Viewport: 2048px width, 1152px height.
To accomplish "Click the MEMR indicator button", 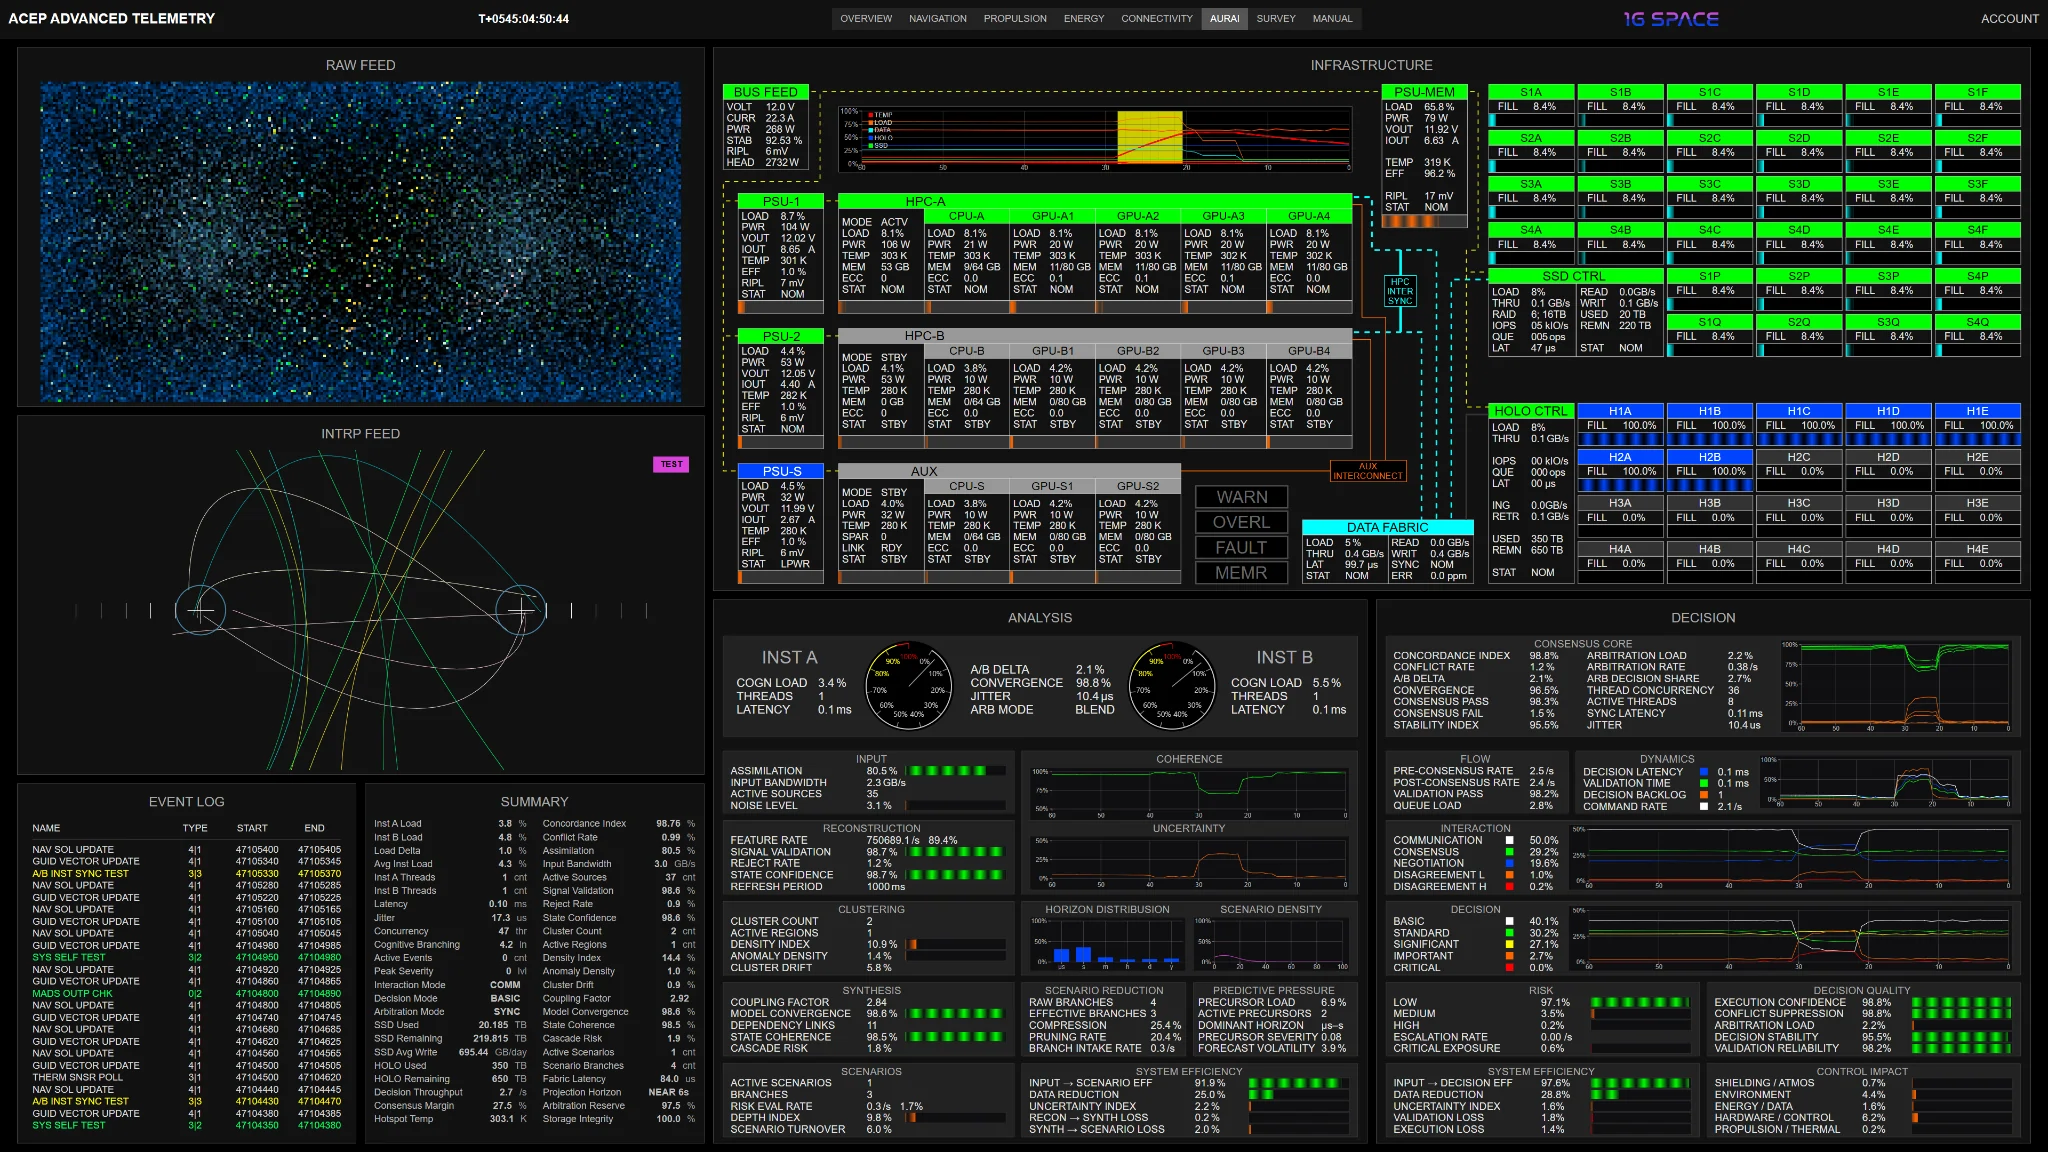I will (x=1241, y=573).
